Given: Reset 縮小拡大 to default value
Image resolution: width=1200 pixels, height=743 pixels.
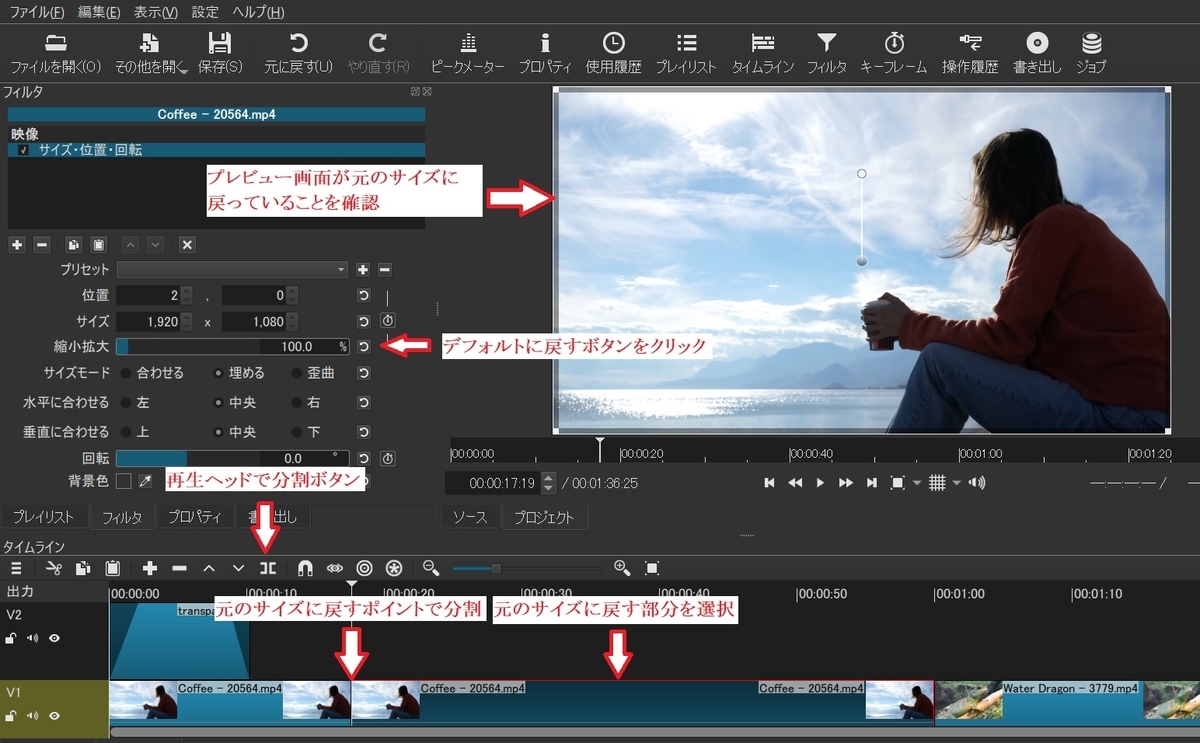Looking at the screenshot, I should [x=364, y=346].
